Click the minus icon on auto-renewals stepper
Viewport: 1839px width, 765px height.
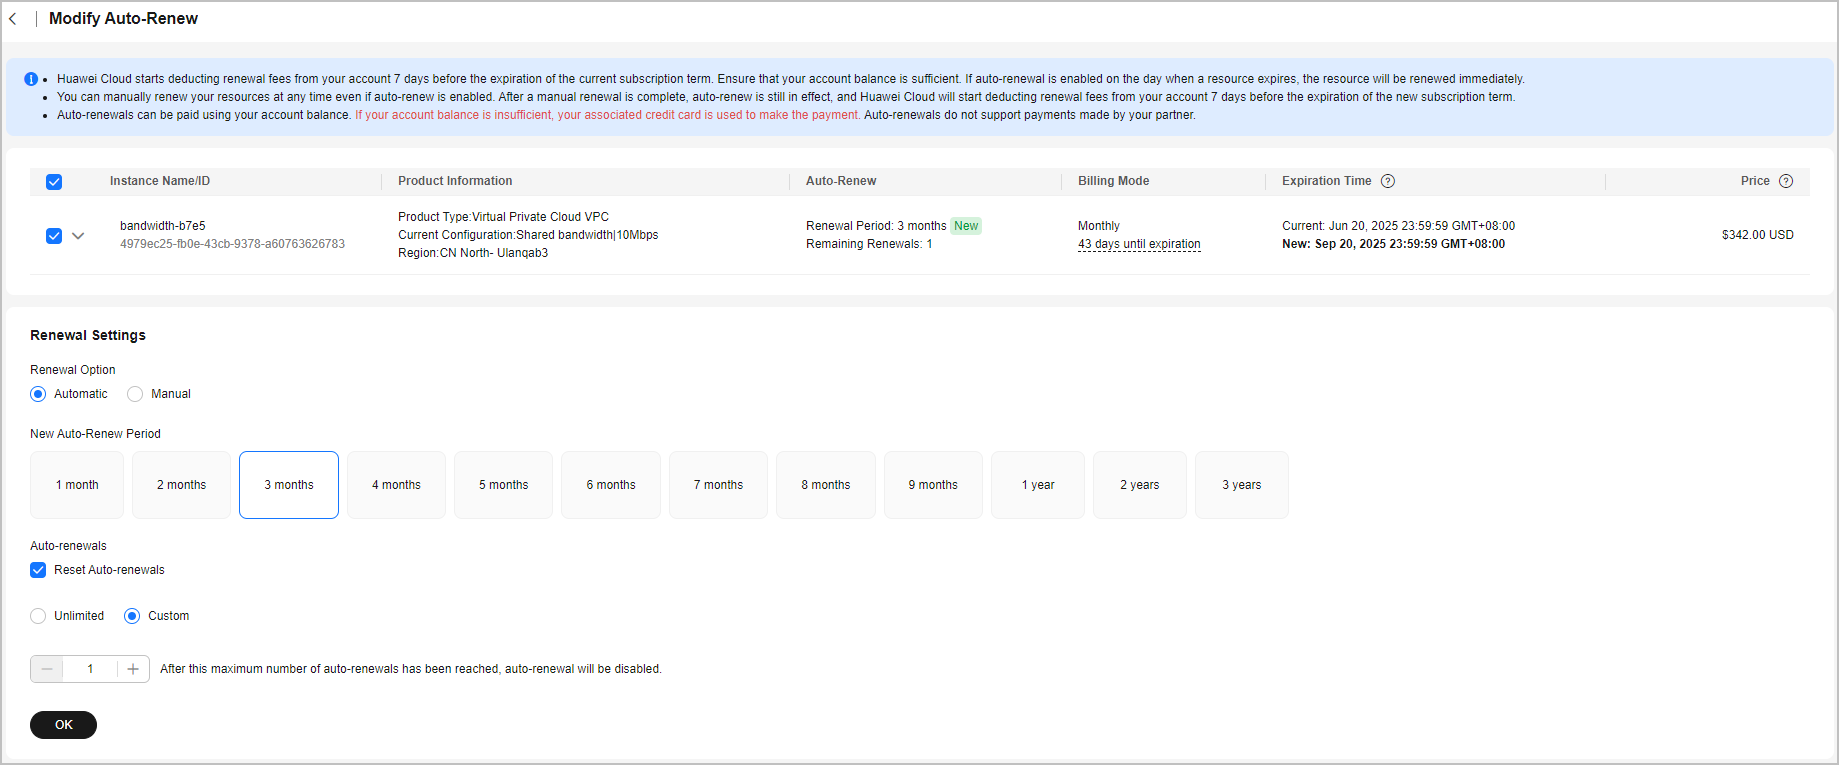(x=47, y=669)
